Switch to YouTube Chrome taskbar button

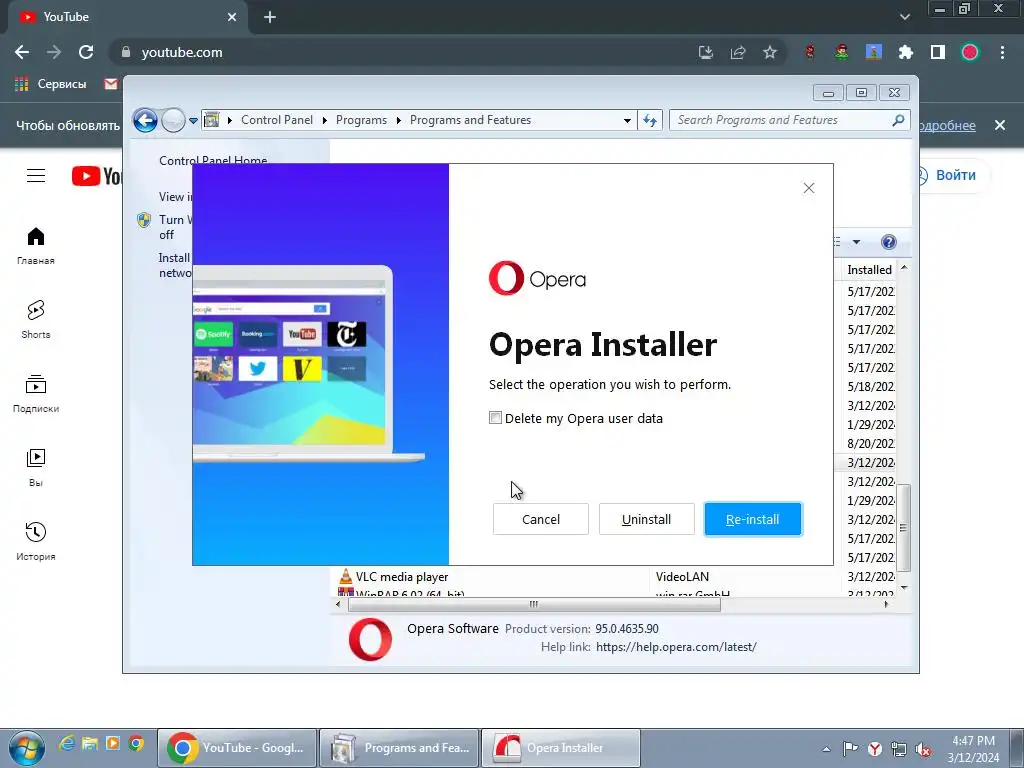(237, 748)
